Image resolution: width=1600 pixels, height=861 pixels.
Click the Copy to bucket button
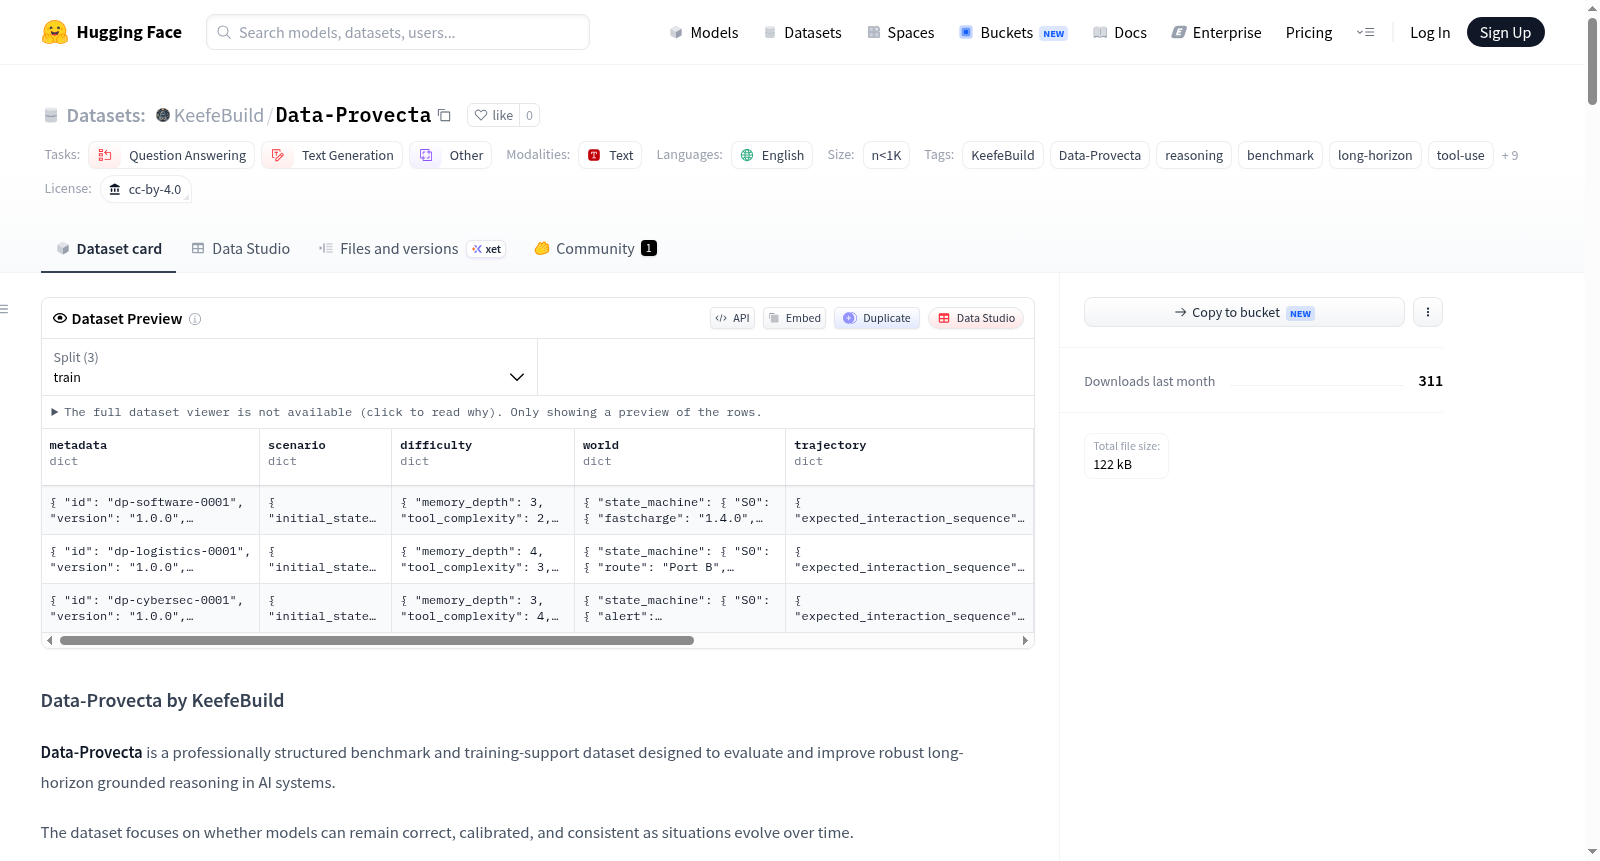tap(1244, 312)
